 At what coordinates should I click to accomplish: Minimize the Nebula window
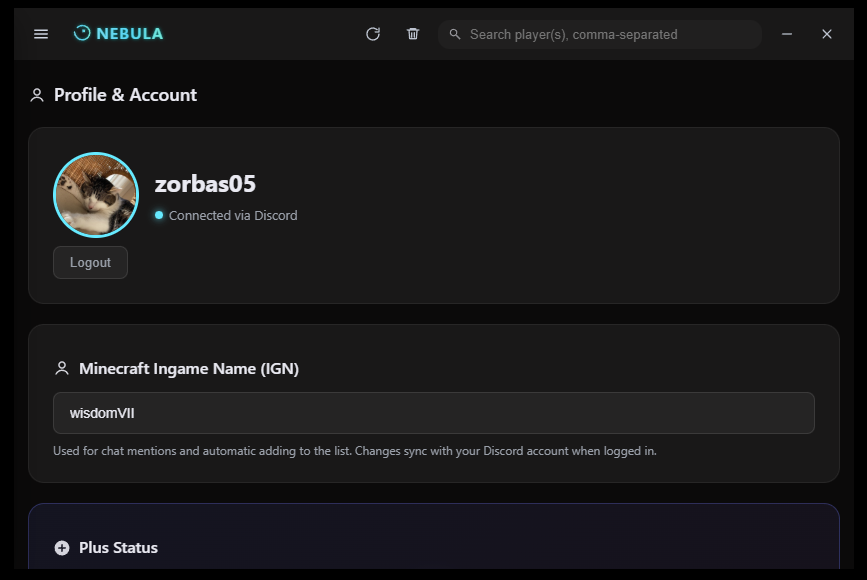(787, 33)
